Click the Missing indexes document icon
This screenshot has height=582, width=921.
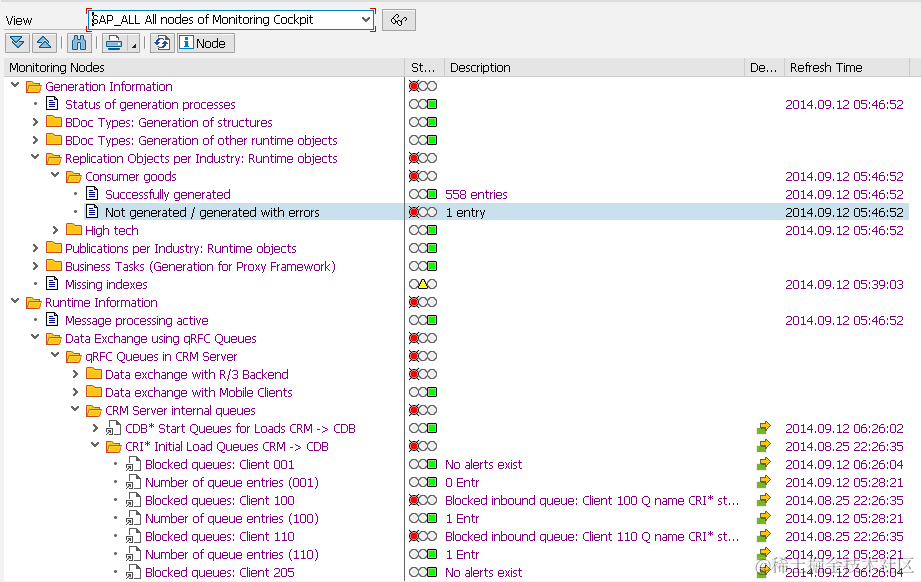[x=52, y=284]
